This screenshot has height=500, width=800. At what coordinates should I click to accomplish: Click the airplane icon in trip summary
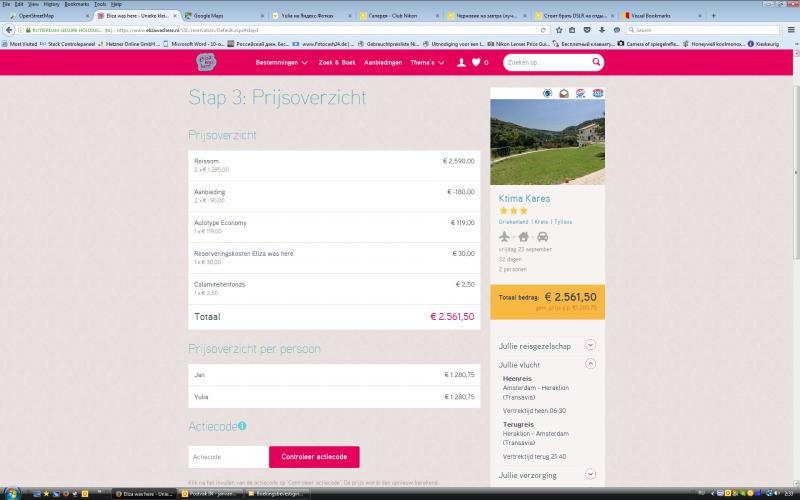tap(504, 237)
